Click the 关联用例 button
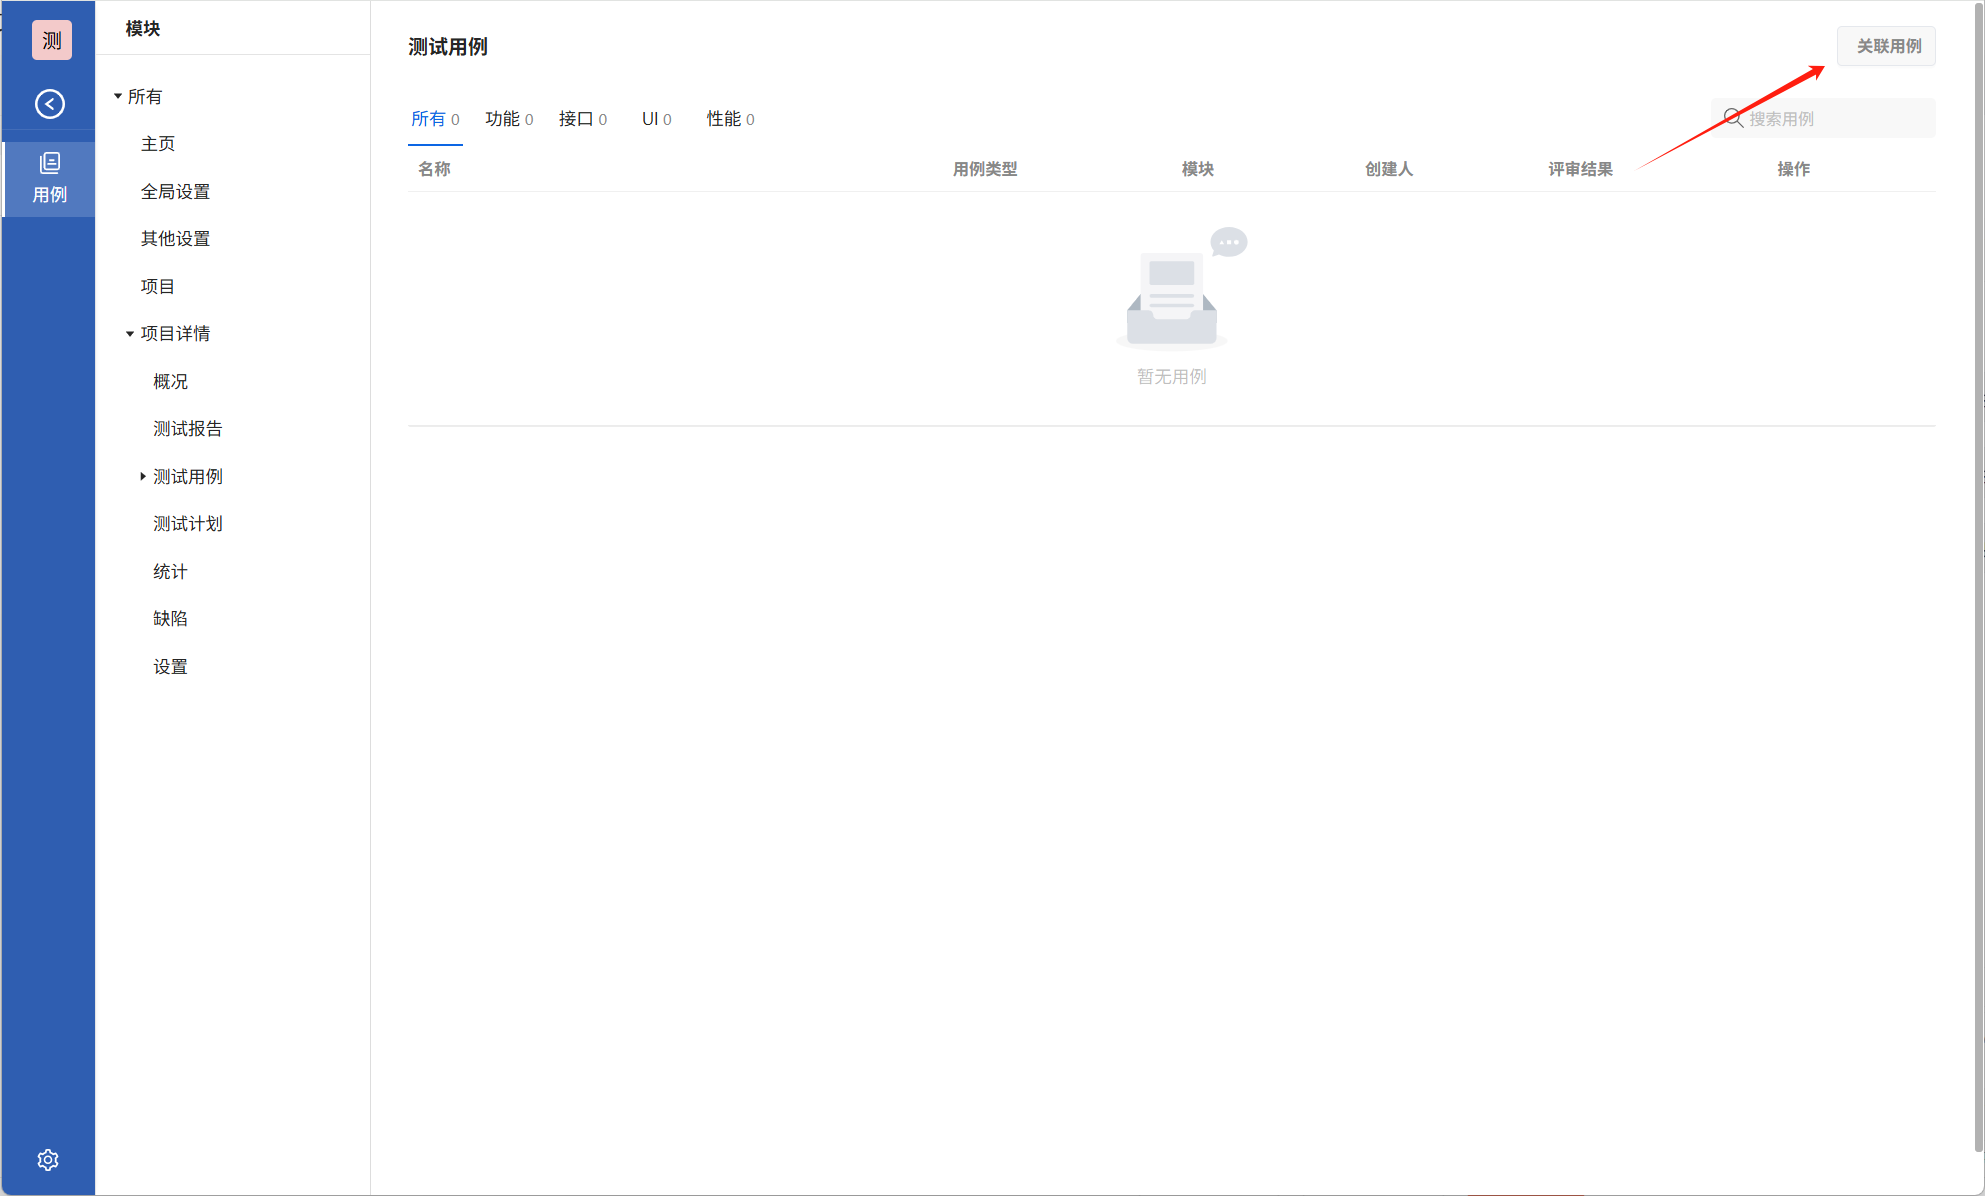Viewport: 1985px width, 1196px height. pyautogui.click(x=1887, y=46)
